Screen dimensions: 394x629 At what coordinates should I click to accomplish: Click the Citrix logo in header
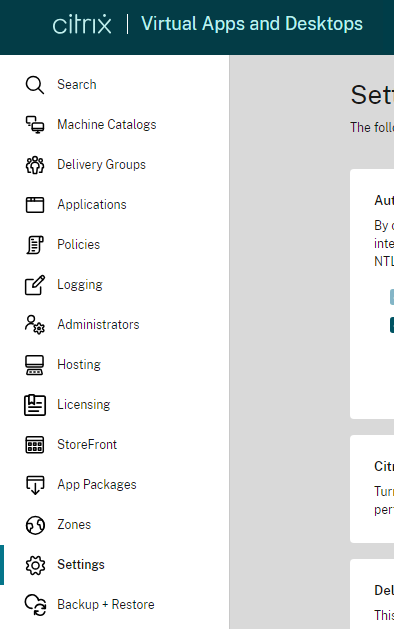[x=82, y=24]
